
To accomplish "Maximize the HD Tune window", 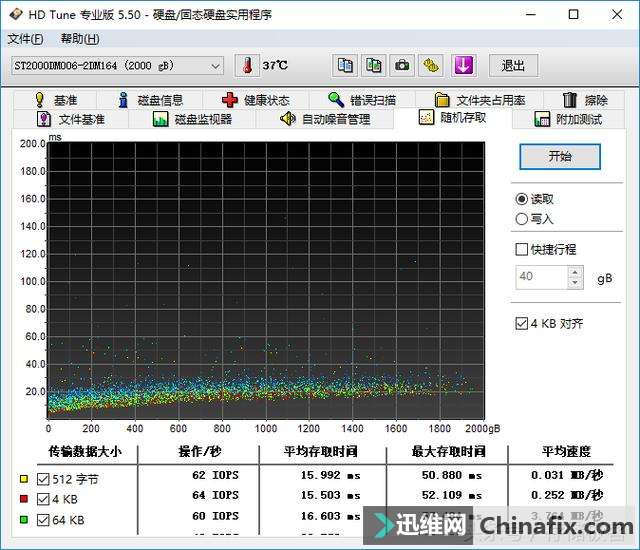I will pyautogui.click(x=573, y=15).
